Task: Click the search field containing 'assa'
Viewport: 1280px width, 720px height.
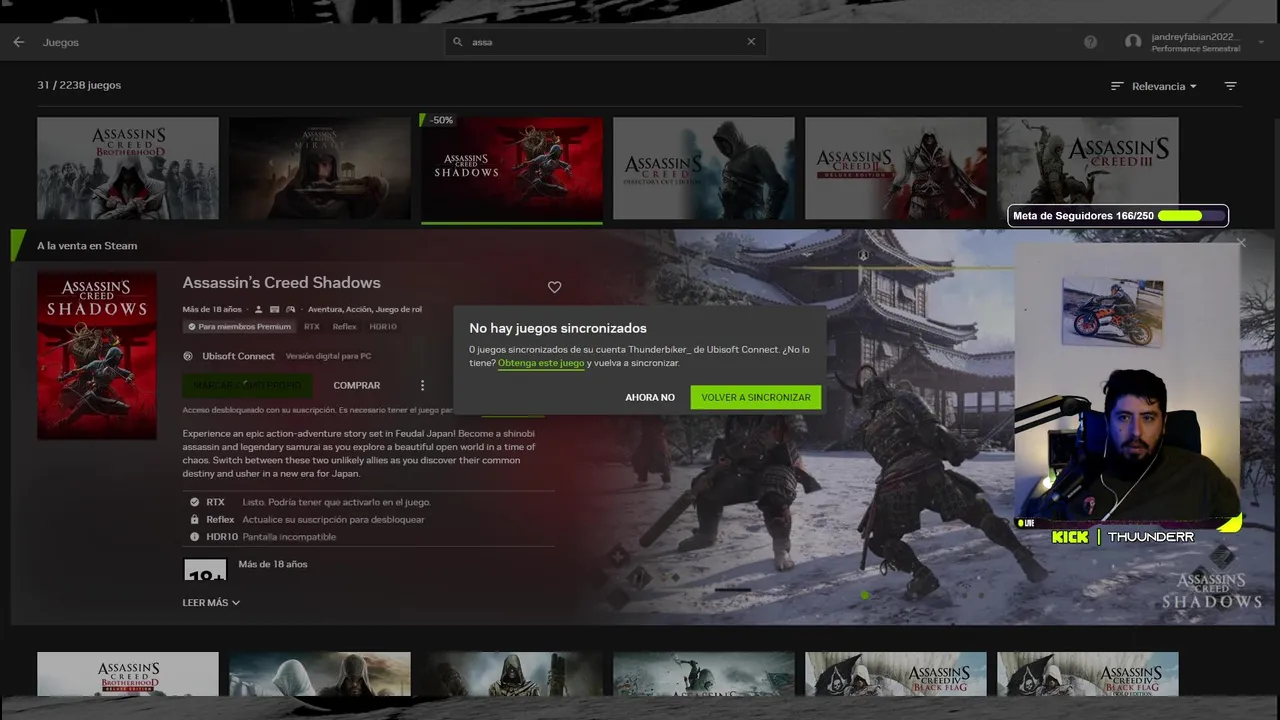Action: (x=605, y=42)
